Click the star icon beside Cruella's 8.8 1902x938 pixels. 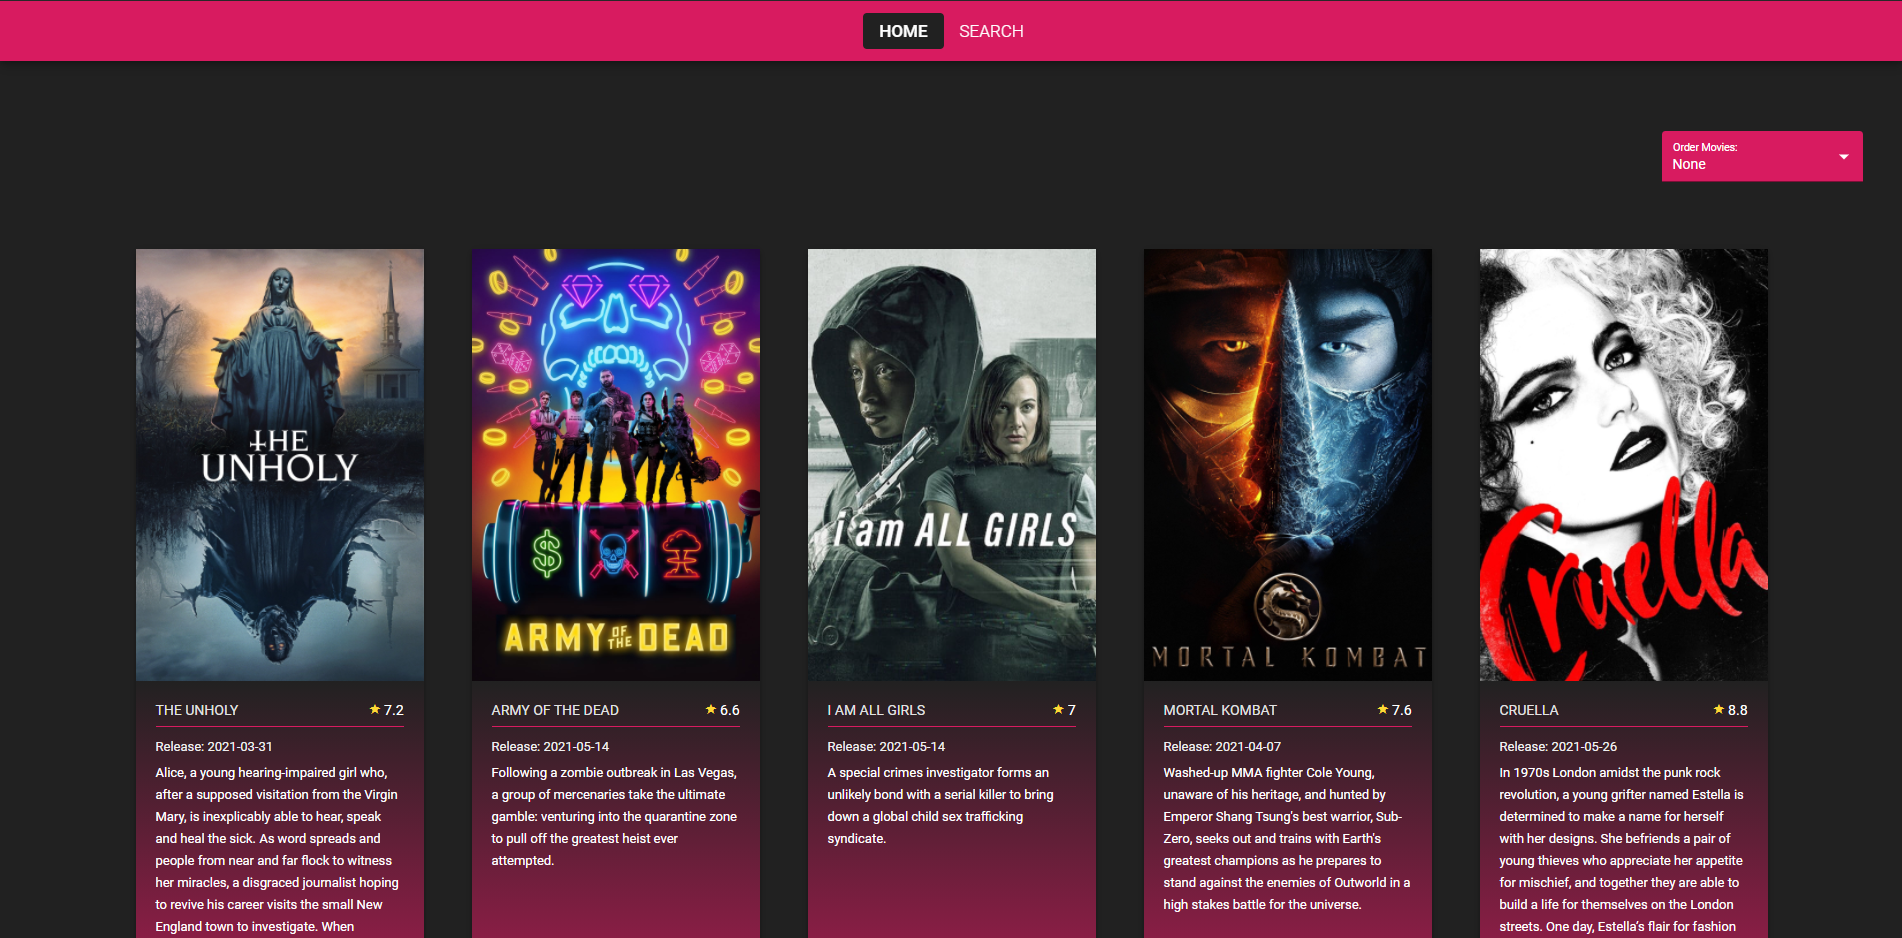(x=1719, y=709)
